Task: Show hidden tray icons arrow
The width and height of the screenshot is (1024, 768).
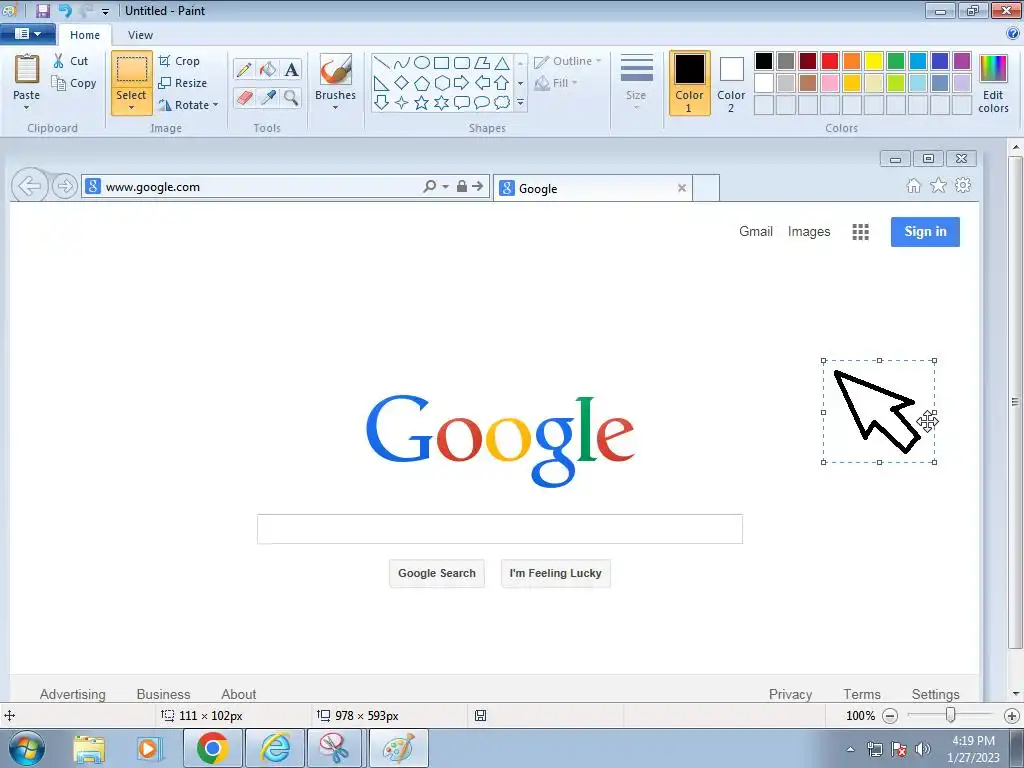Action: click(x=850, y=749)
